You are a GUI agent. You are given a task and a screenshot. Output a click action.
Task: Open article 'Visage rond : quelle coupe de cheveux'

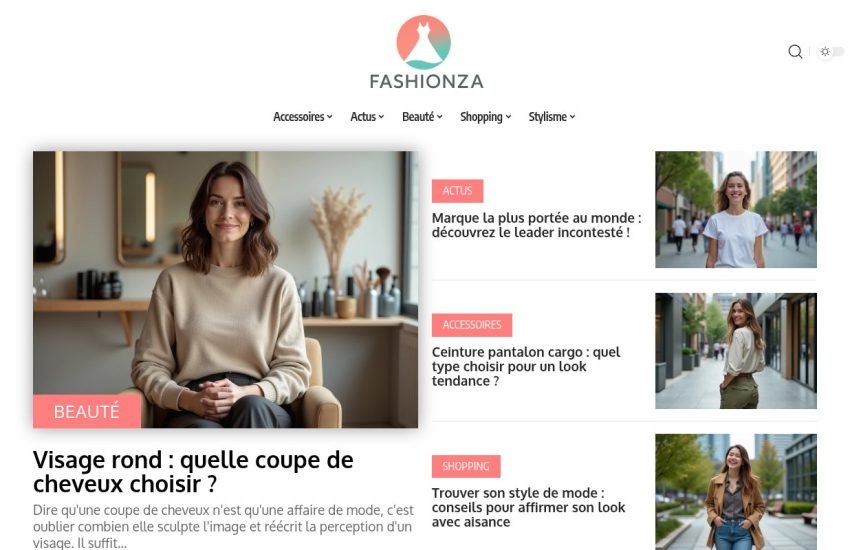(193, 471)
